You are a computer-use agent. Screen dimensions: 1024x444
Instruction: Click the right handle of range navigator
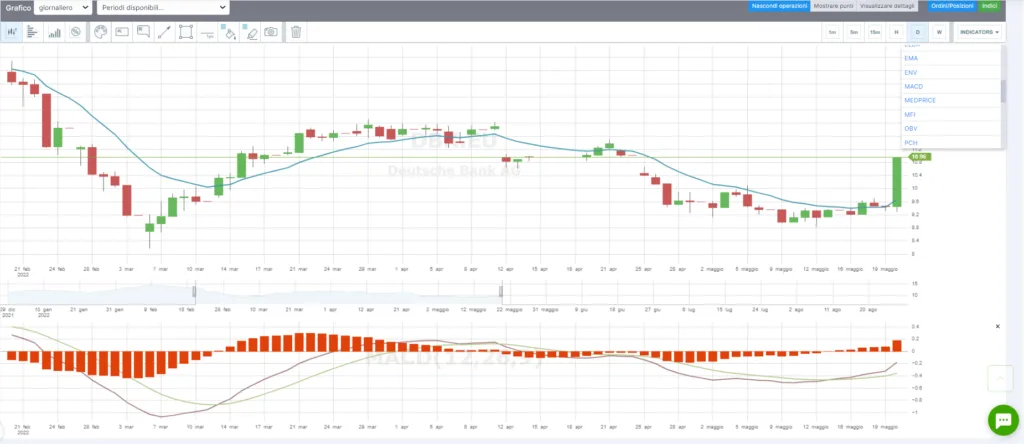tap(501, 291)
